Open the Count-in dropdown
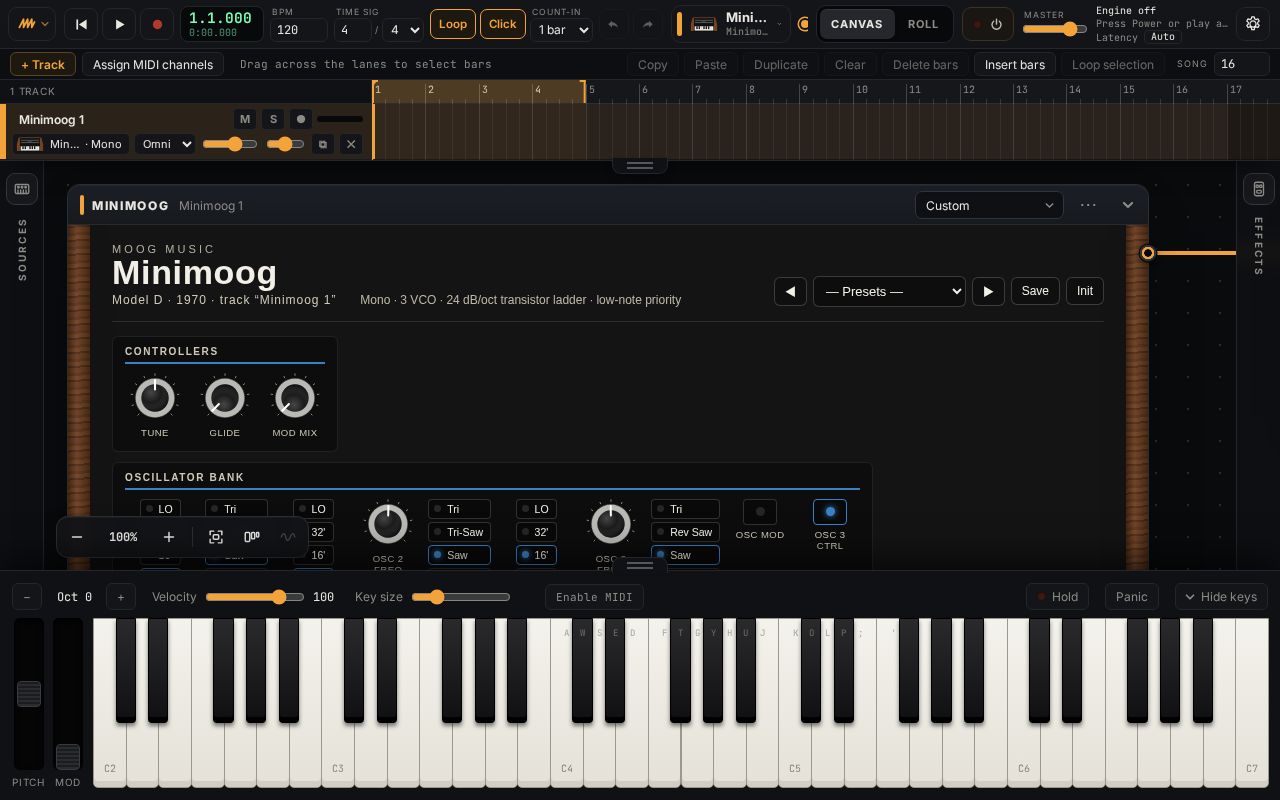1280x800 pixels. (562, 30)
